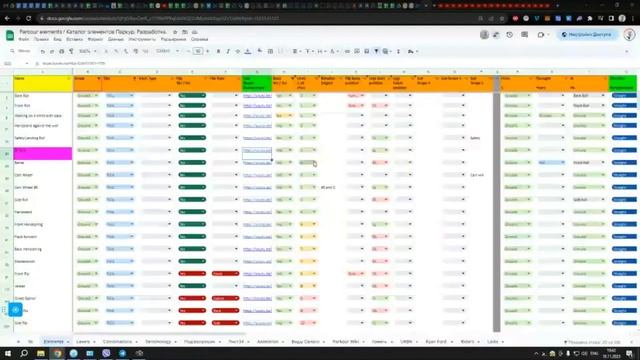Open File Explorer from the taskbar
Image resolution: width=640 pixels, height=360 pixels.
tap(41, 353)
